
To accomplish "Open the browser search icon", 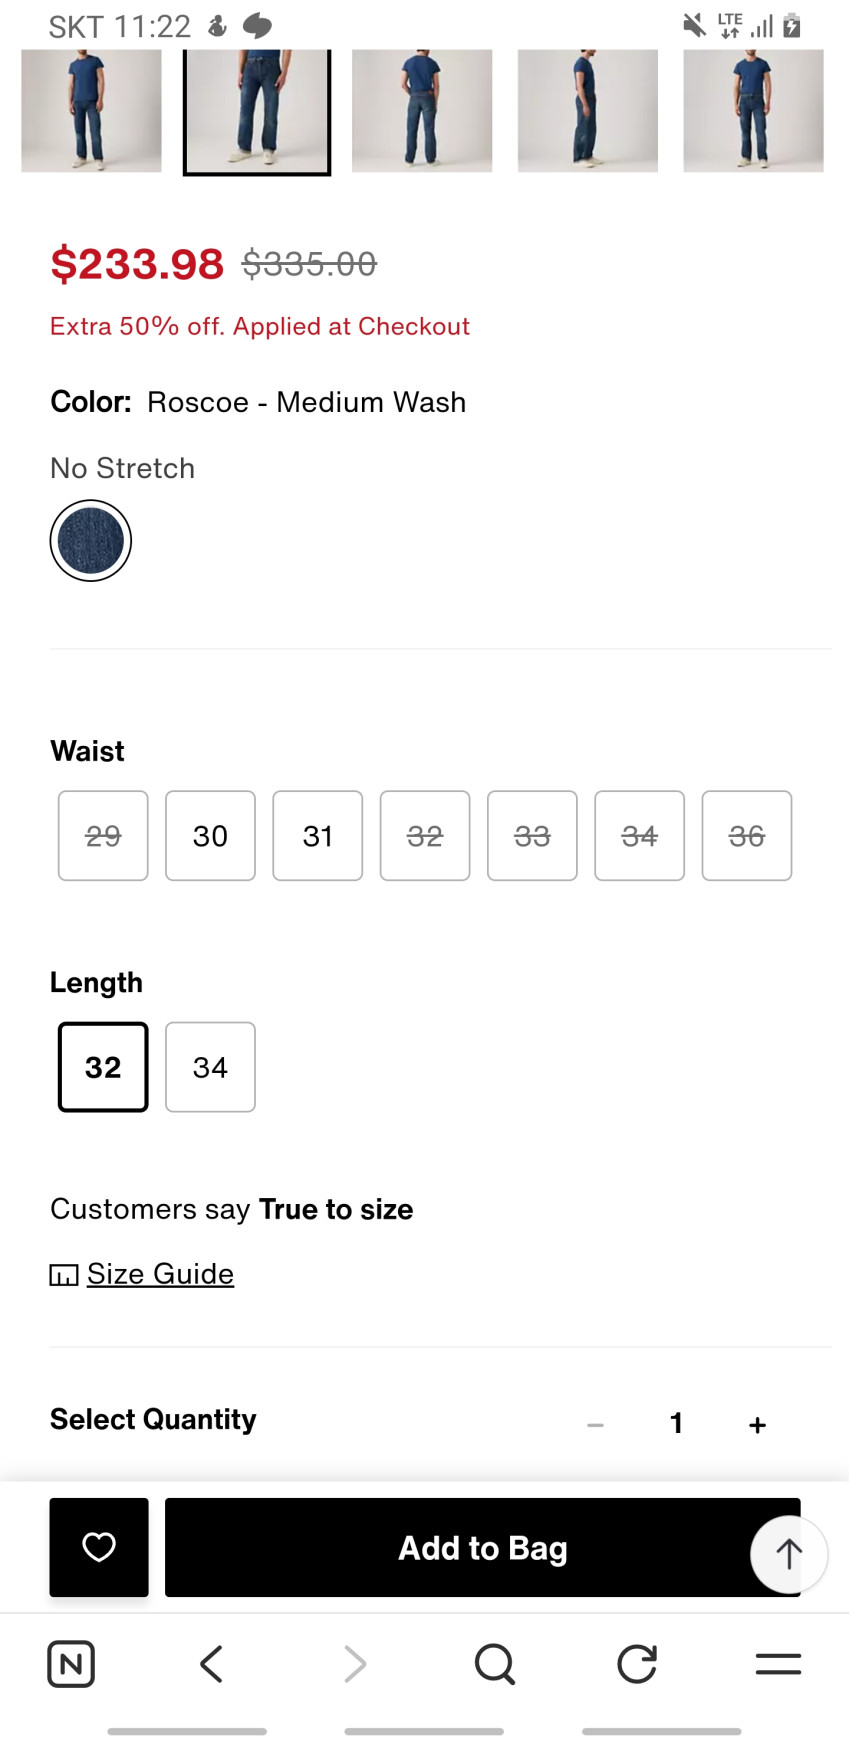I will (495, 1664).
